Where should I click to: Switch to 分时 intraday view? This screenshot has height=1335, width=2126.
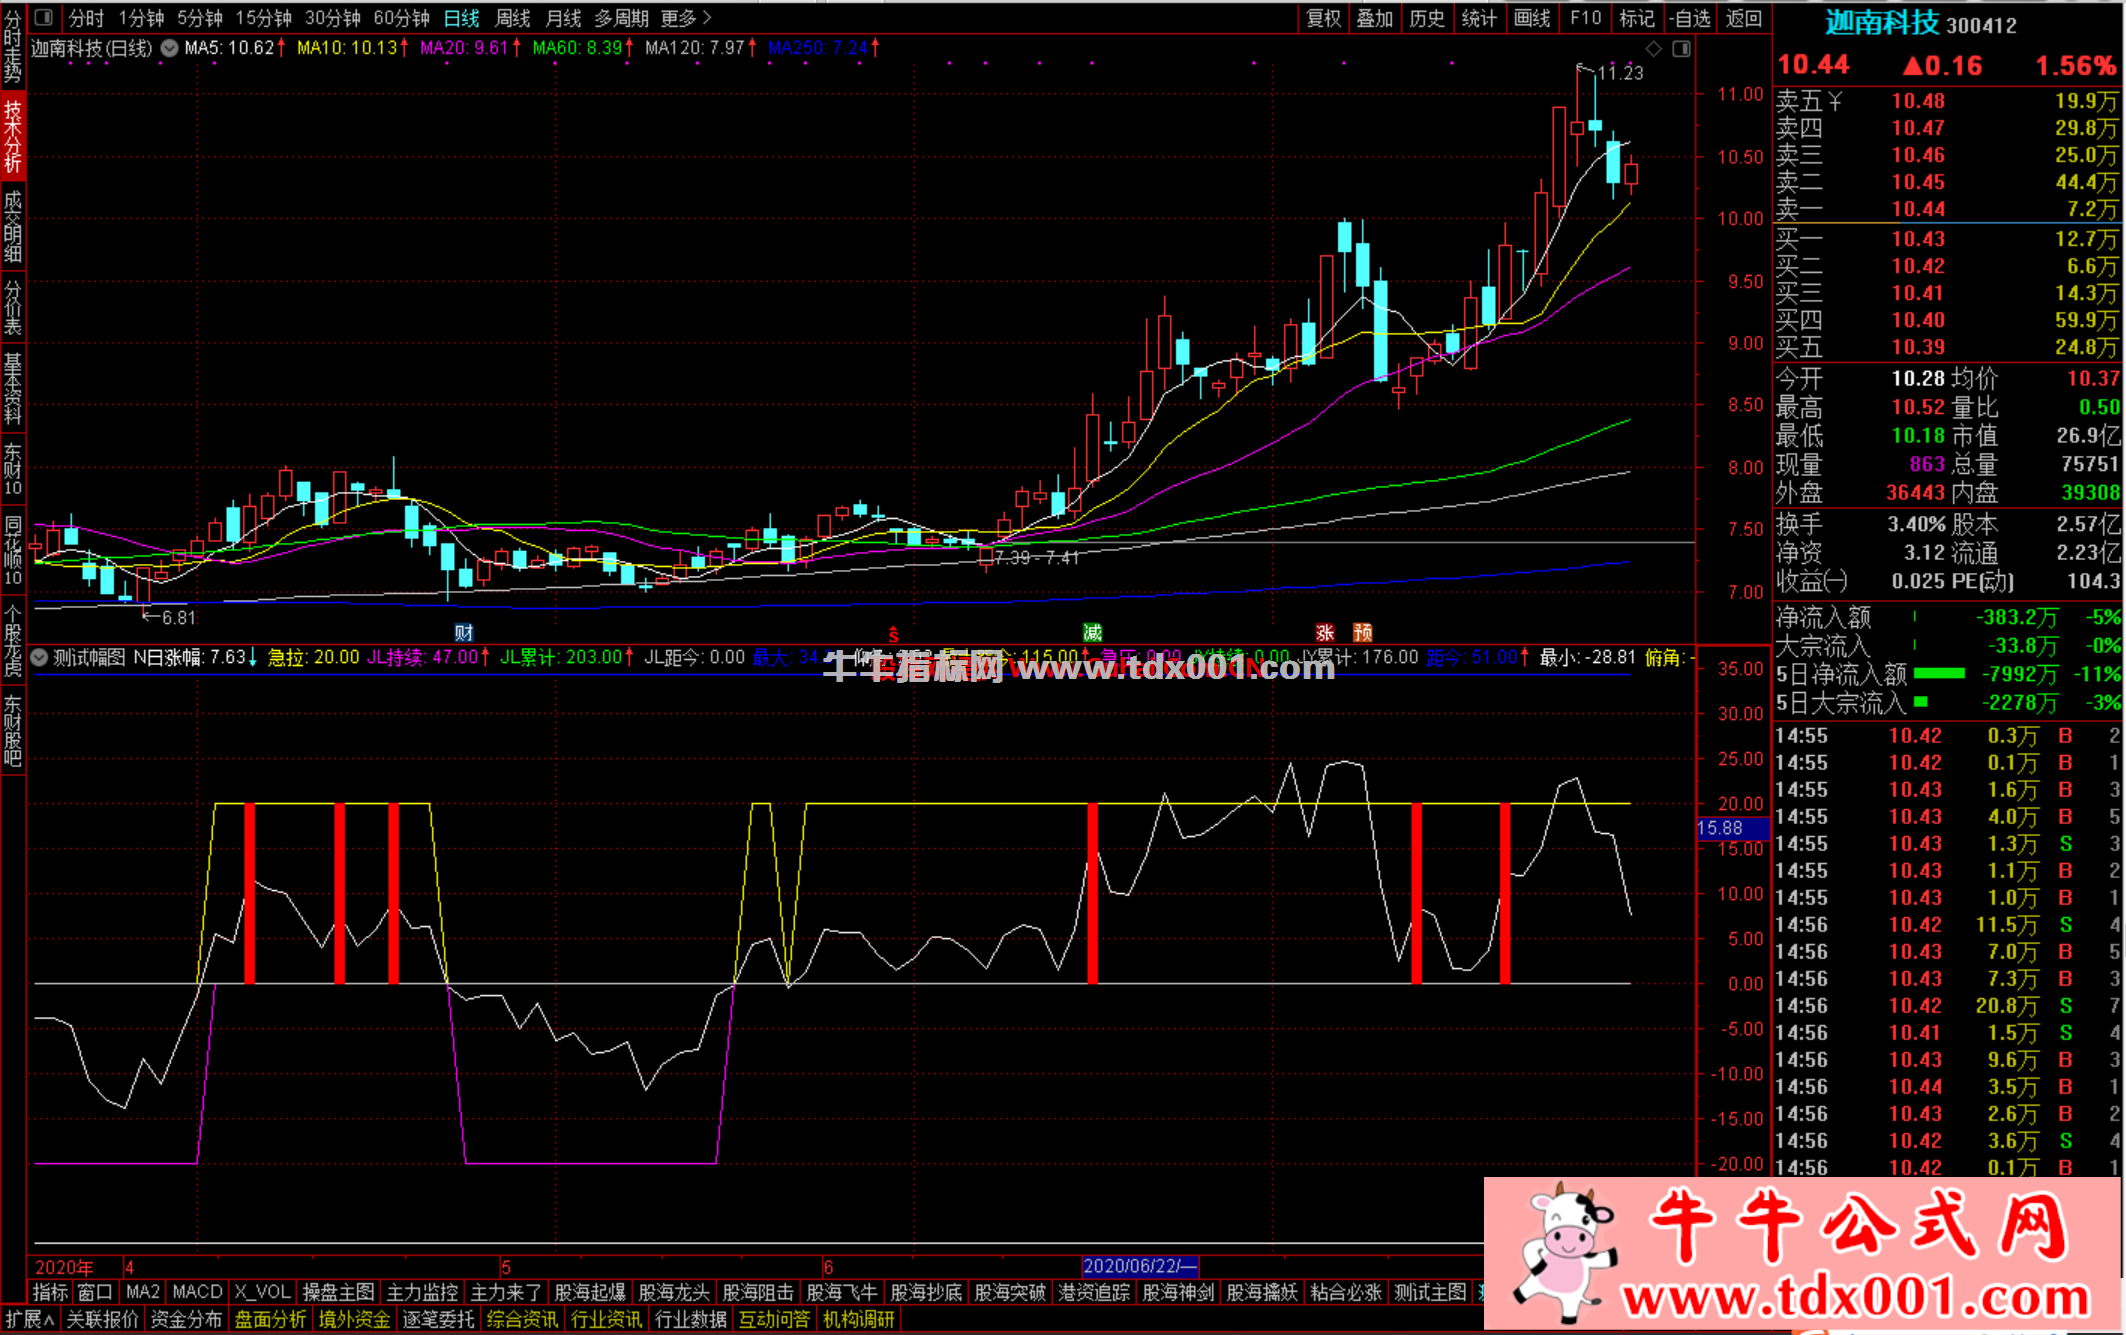tap(86, 18)
